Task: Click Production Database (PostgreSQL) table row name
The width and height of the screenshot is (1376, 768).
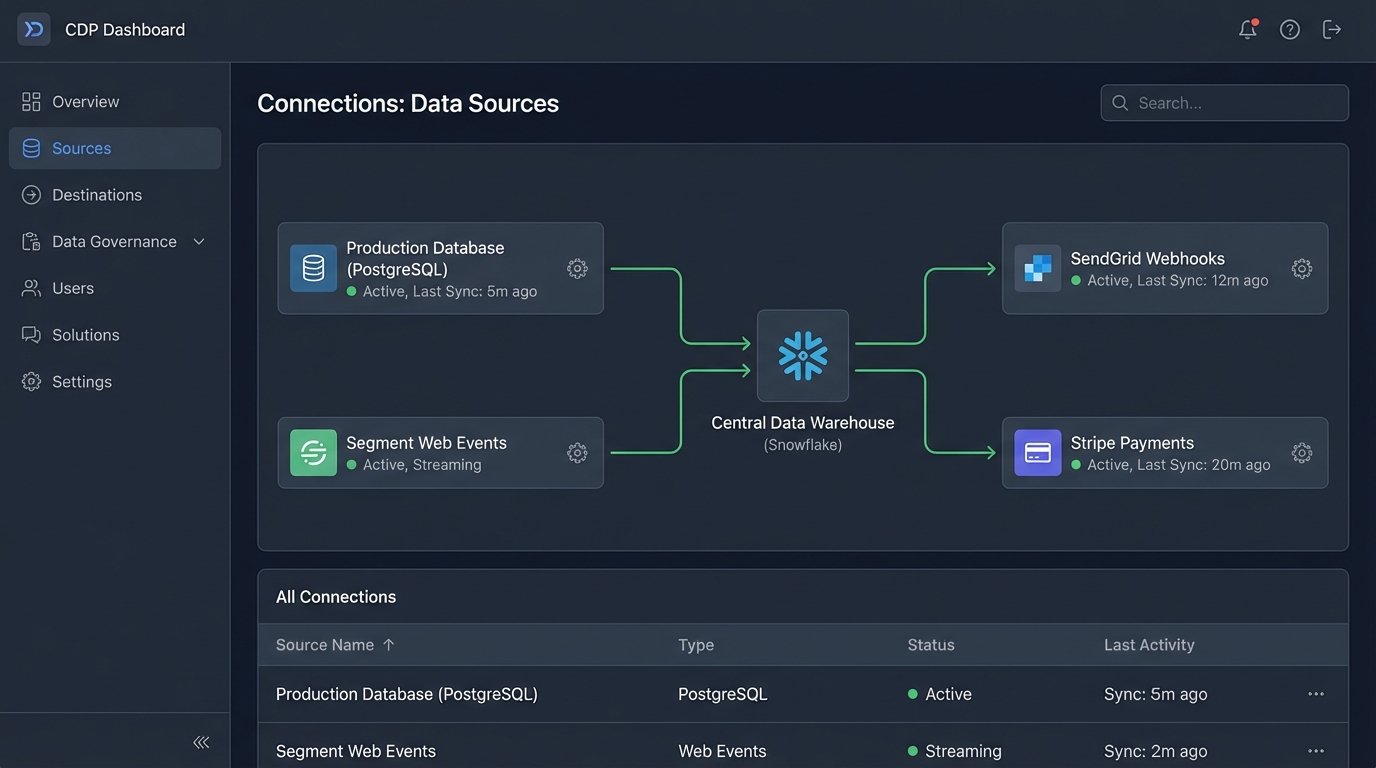Action: tap(406, 694)
